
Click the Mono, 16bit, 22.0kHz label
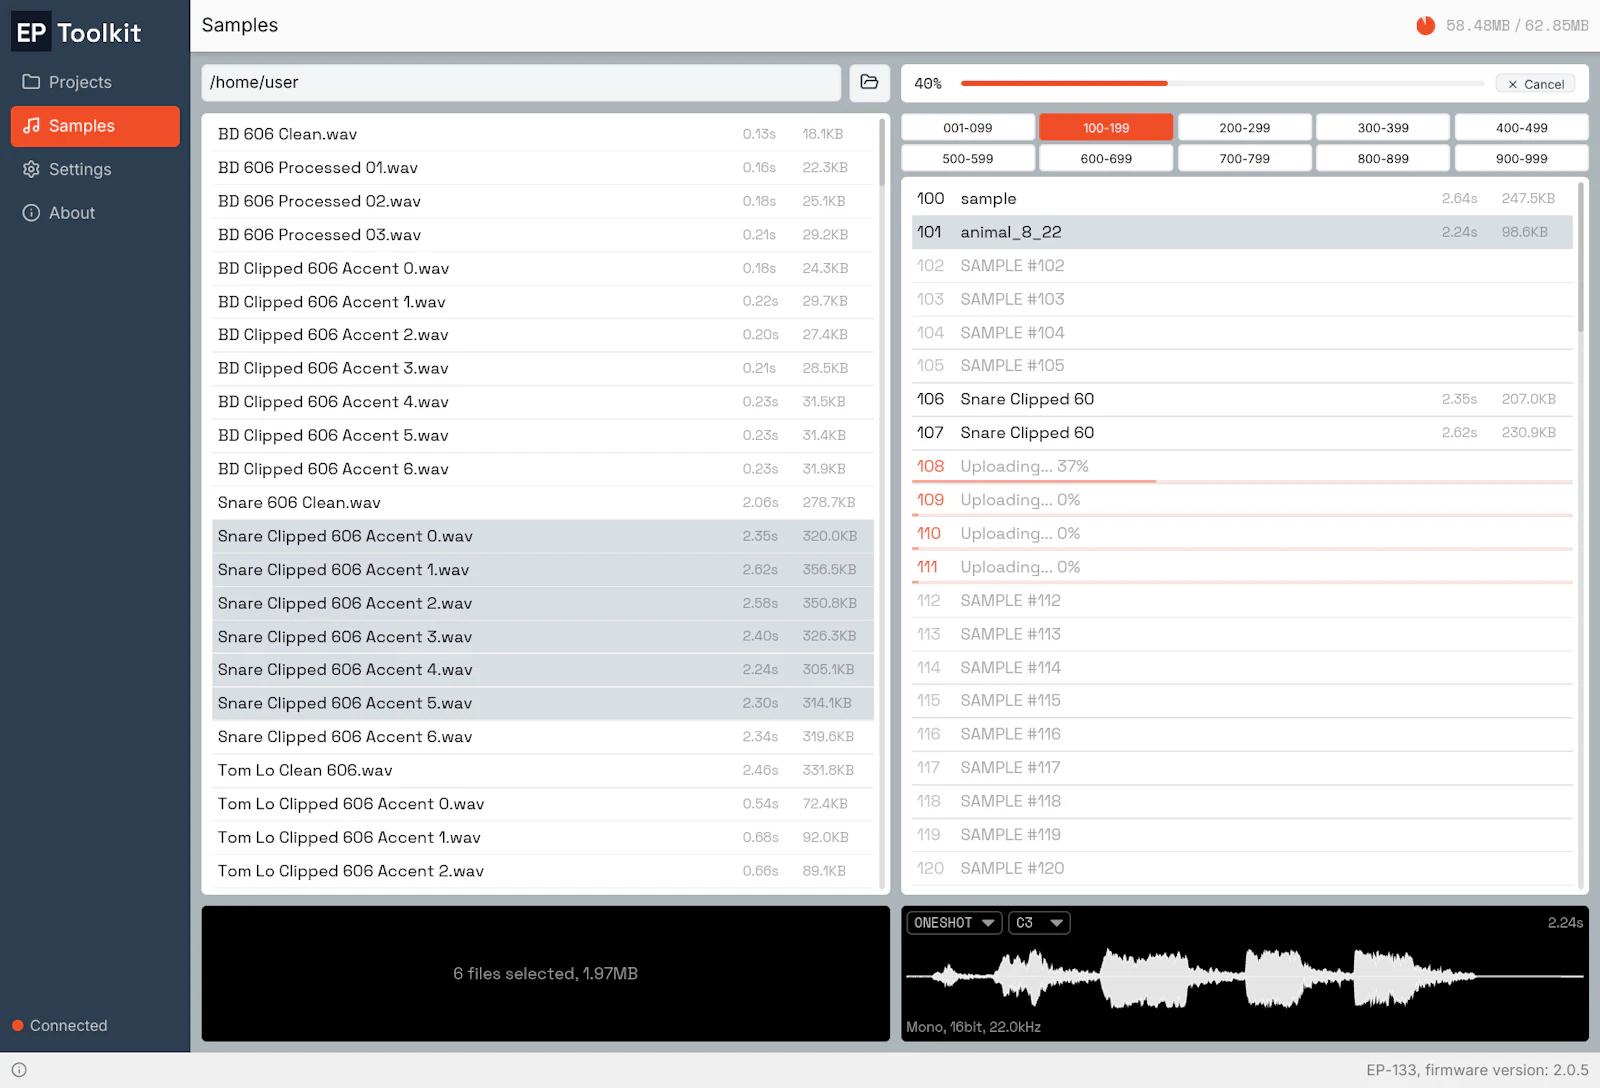click(x=973, y=1027)
